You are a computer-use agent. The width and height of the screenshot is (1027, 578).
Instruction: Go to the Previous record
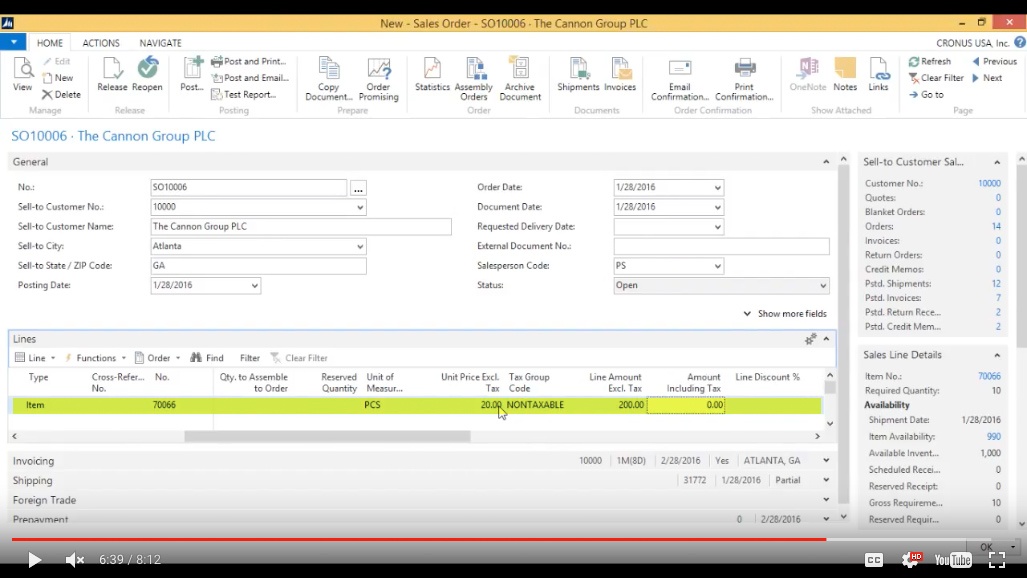[994, 61]
